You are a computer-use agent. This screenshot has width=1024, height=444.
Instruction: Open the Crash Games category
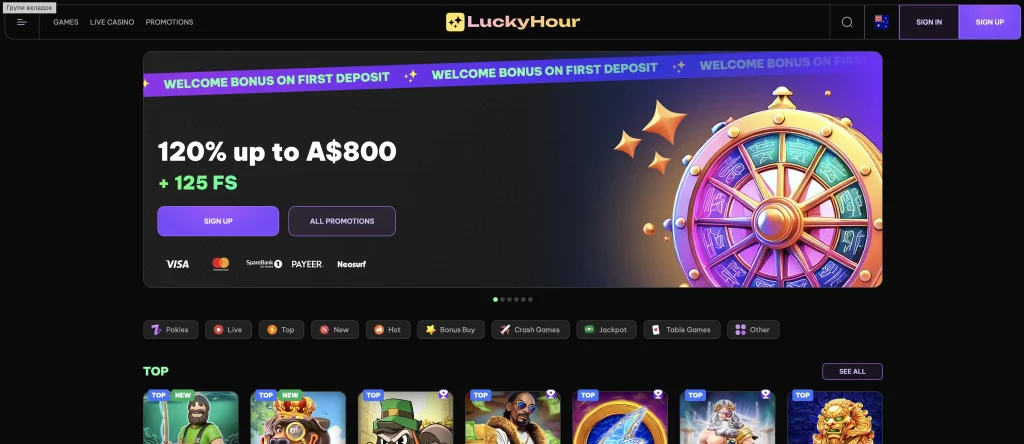tap(530, 330)
